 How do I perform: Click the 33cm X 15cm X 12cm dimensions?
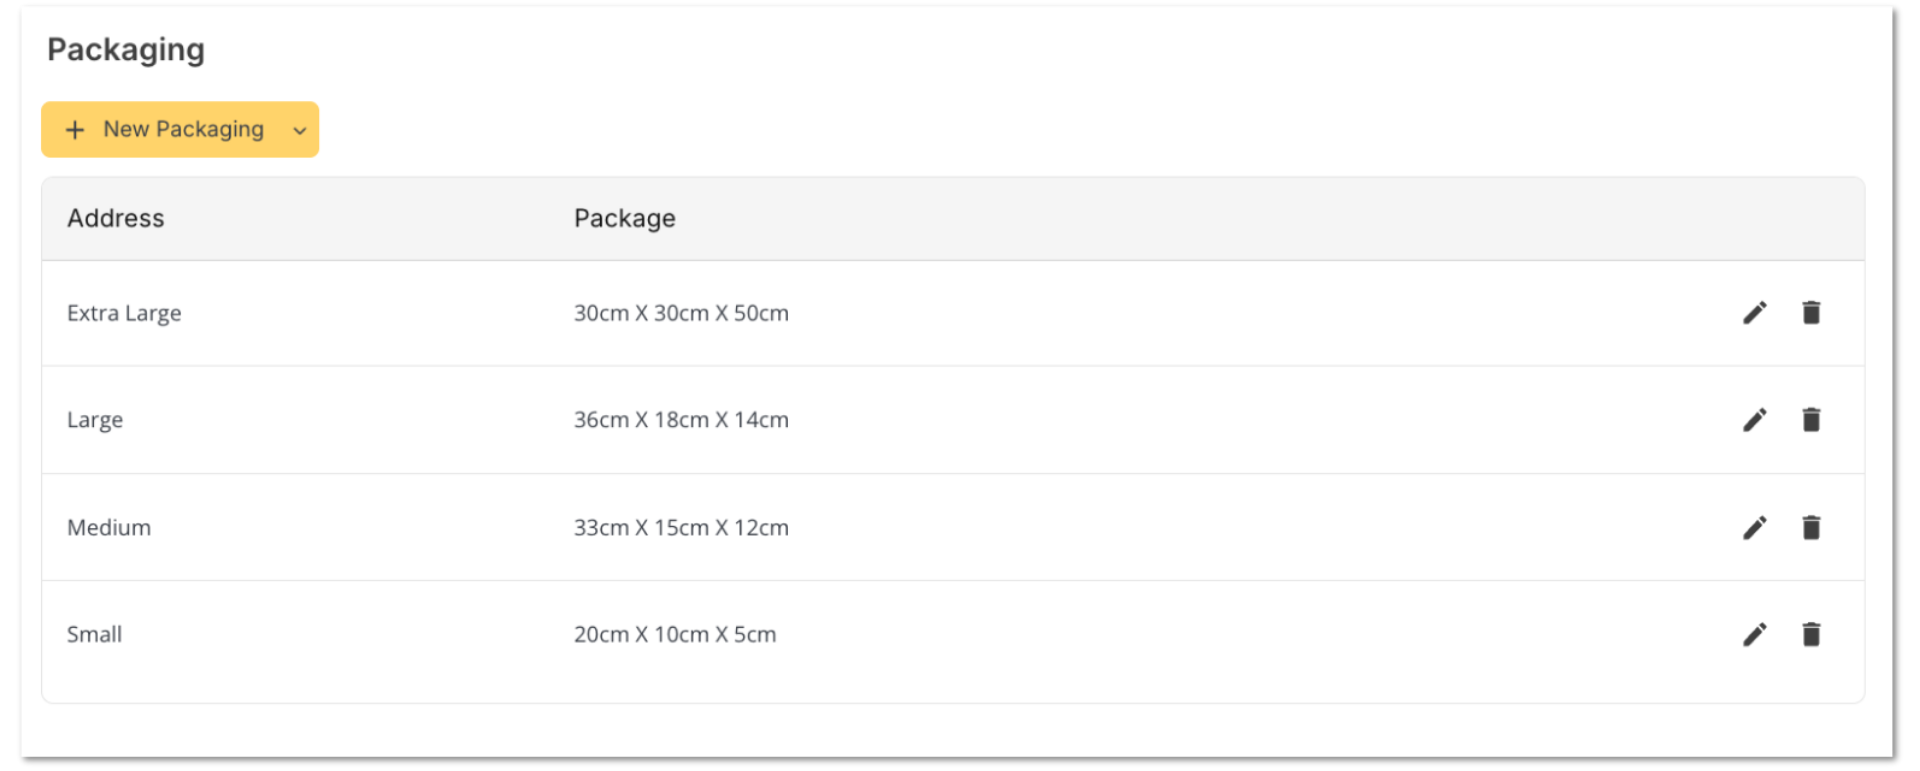681,527
